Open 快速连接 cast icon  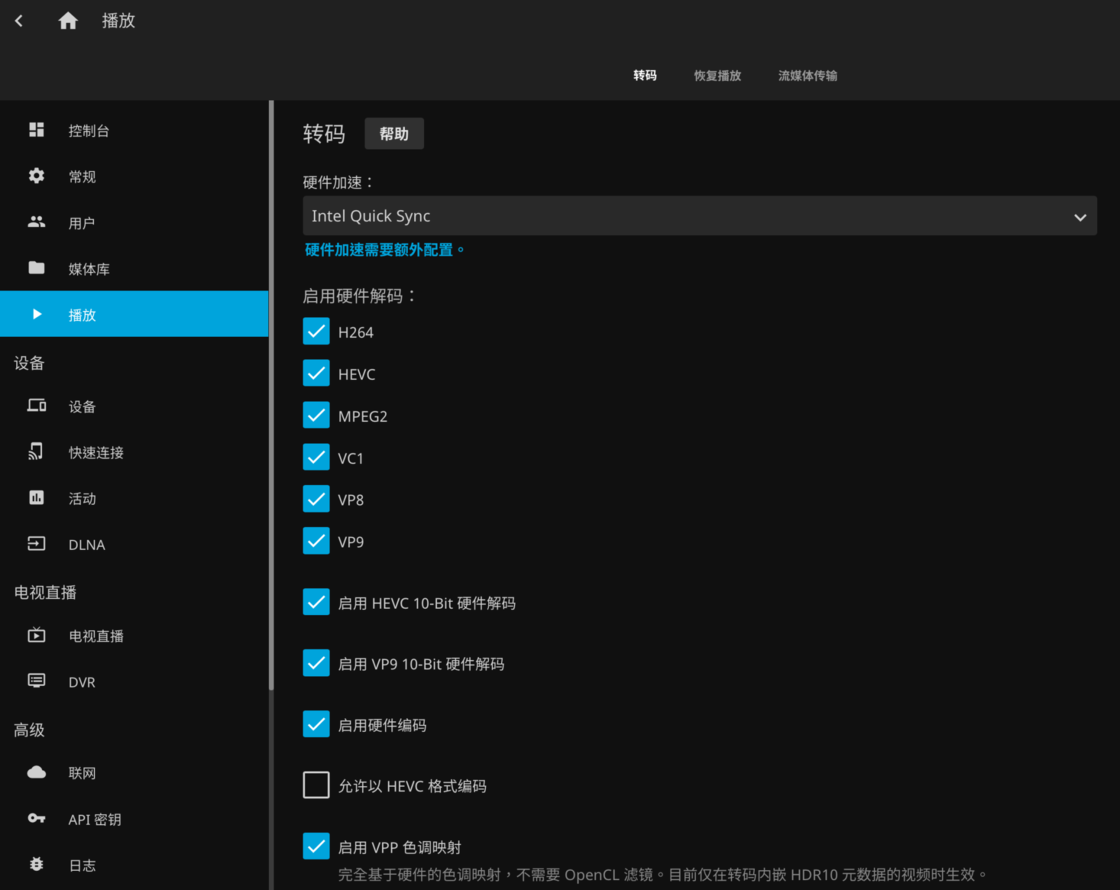point(37,452)
